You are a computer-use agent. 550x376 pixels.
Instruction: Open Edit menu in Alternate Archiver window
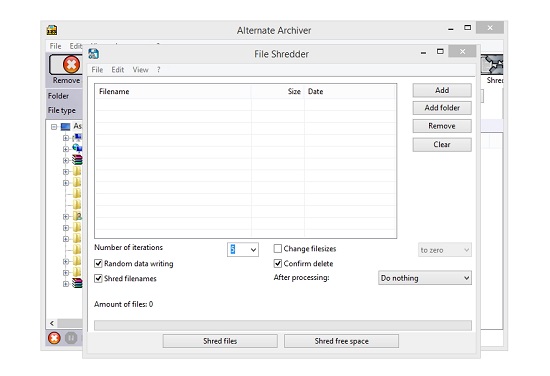(x=75, y=46)
